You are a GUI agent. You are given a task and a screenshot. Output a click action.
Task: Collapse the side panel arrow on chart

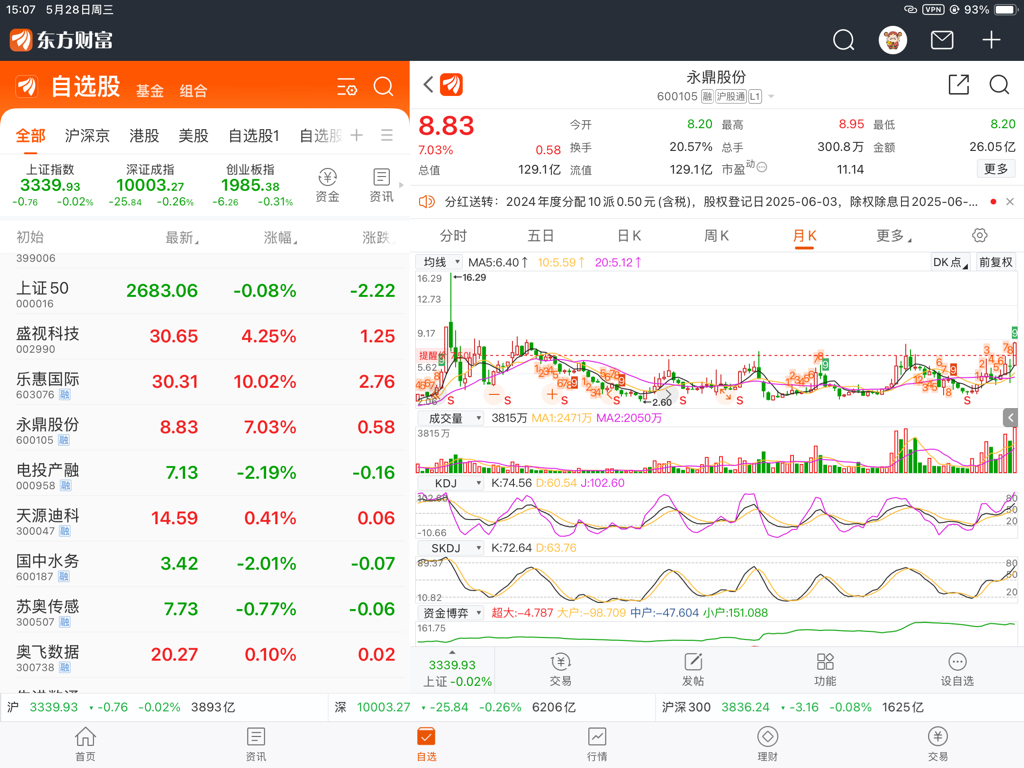pyautogui.click(x=1010, y=417)
